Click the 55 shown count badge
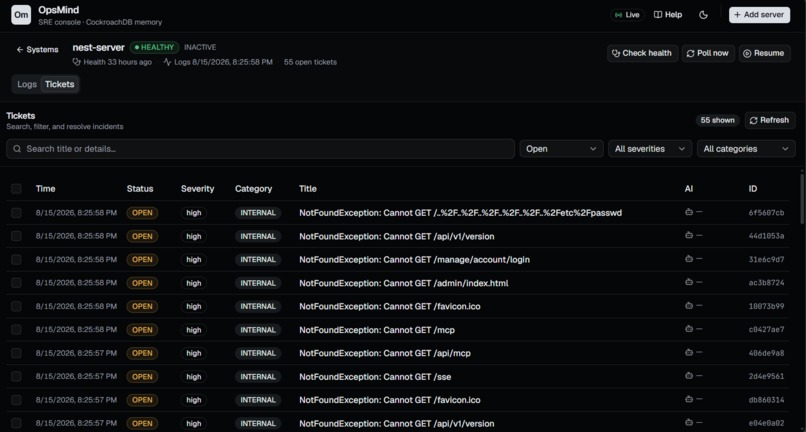This screenshot has height=432, width=806. pos(718,120)
